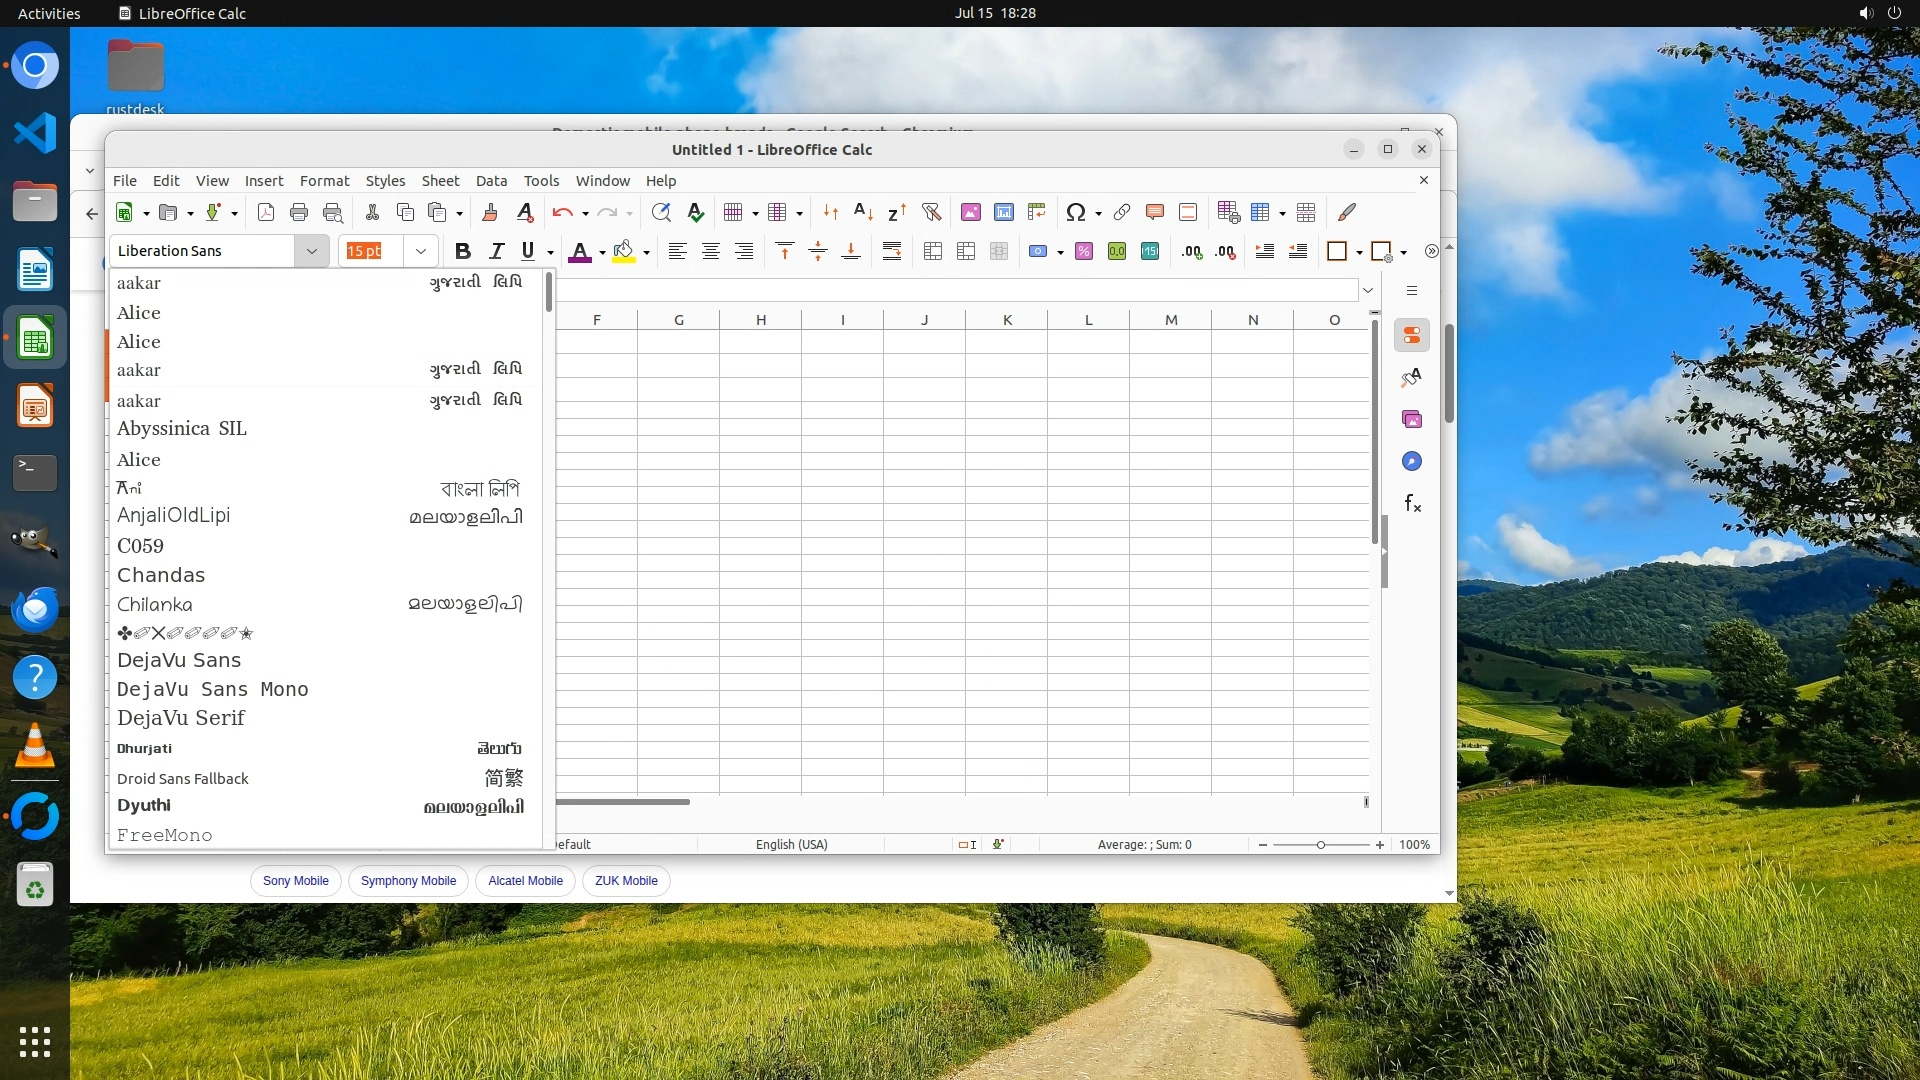Open the Format menu

[x=324, y=181]
